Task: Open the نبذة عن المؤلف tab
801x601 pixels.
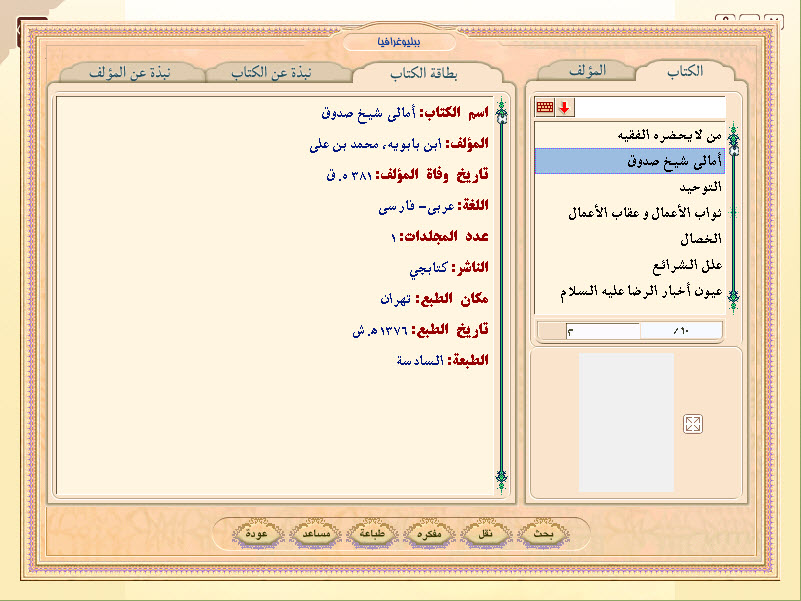Action: [x=130, y=73]
